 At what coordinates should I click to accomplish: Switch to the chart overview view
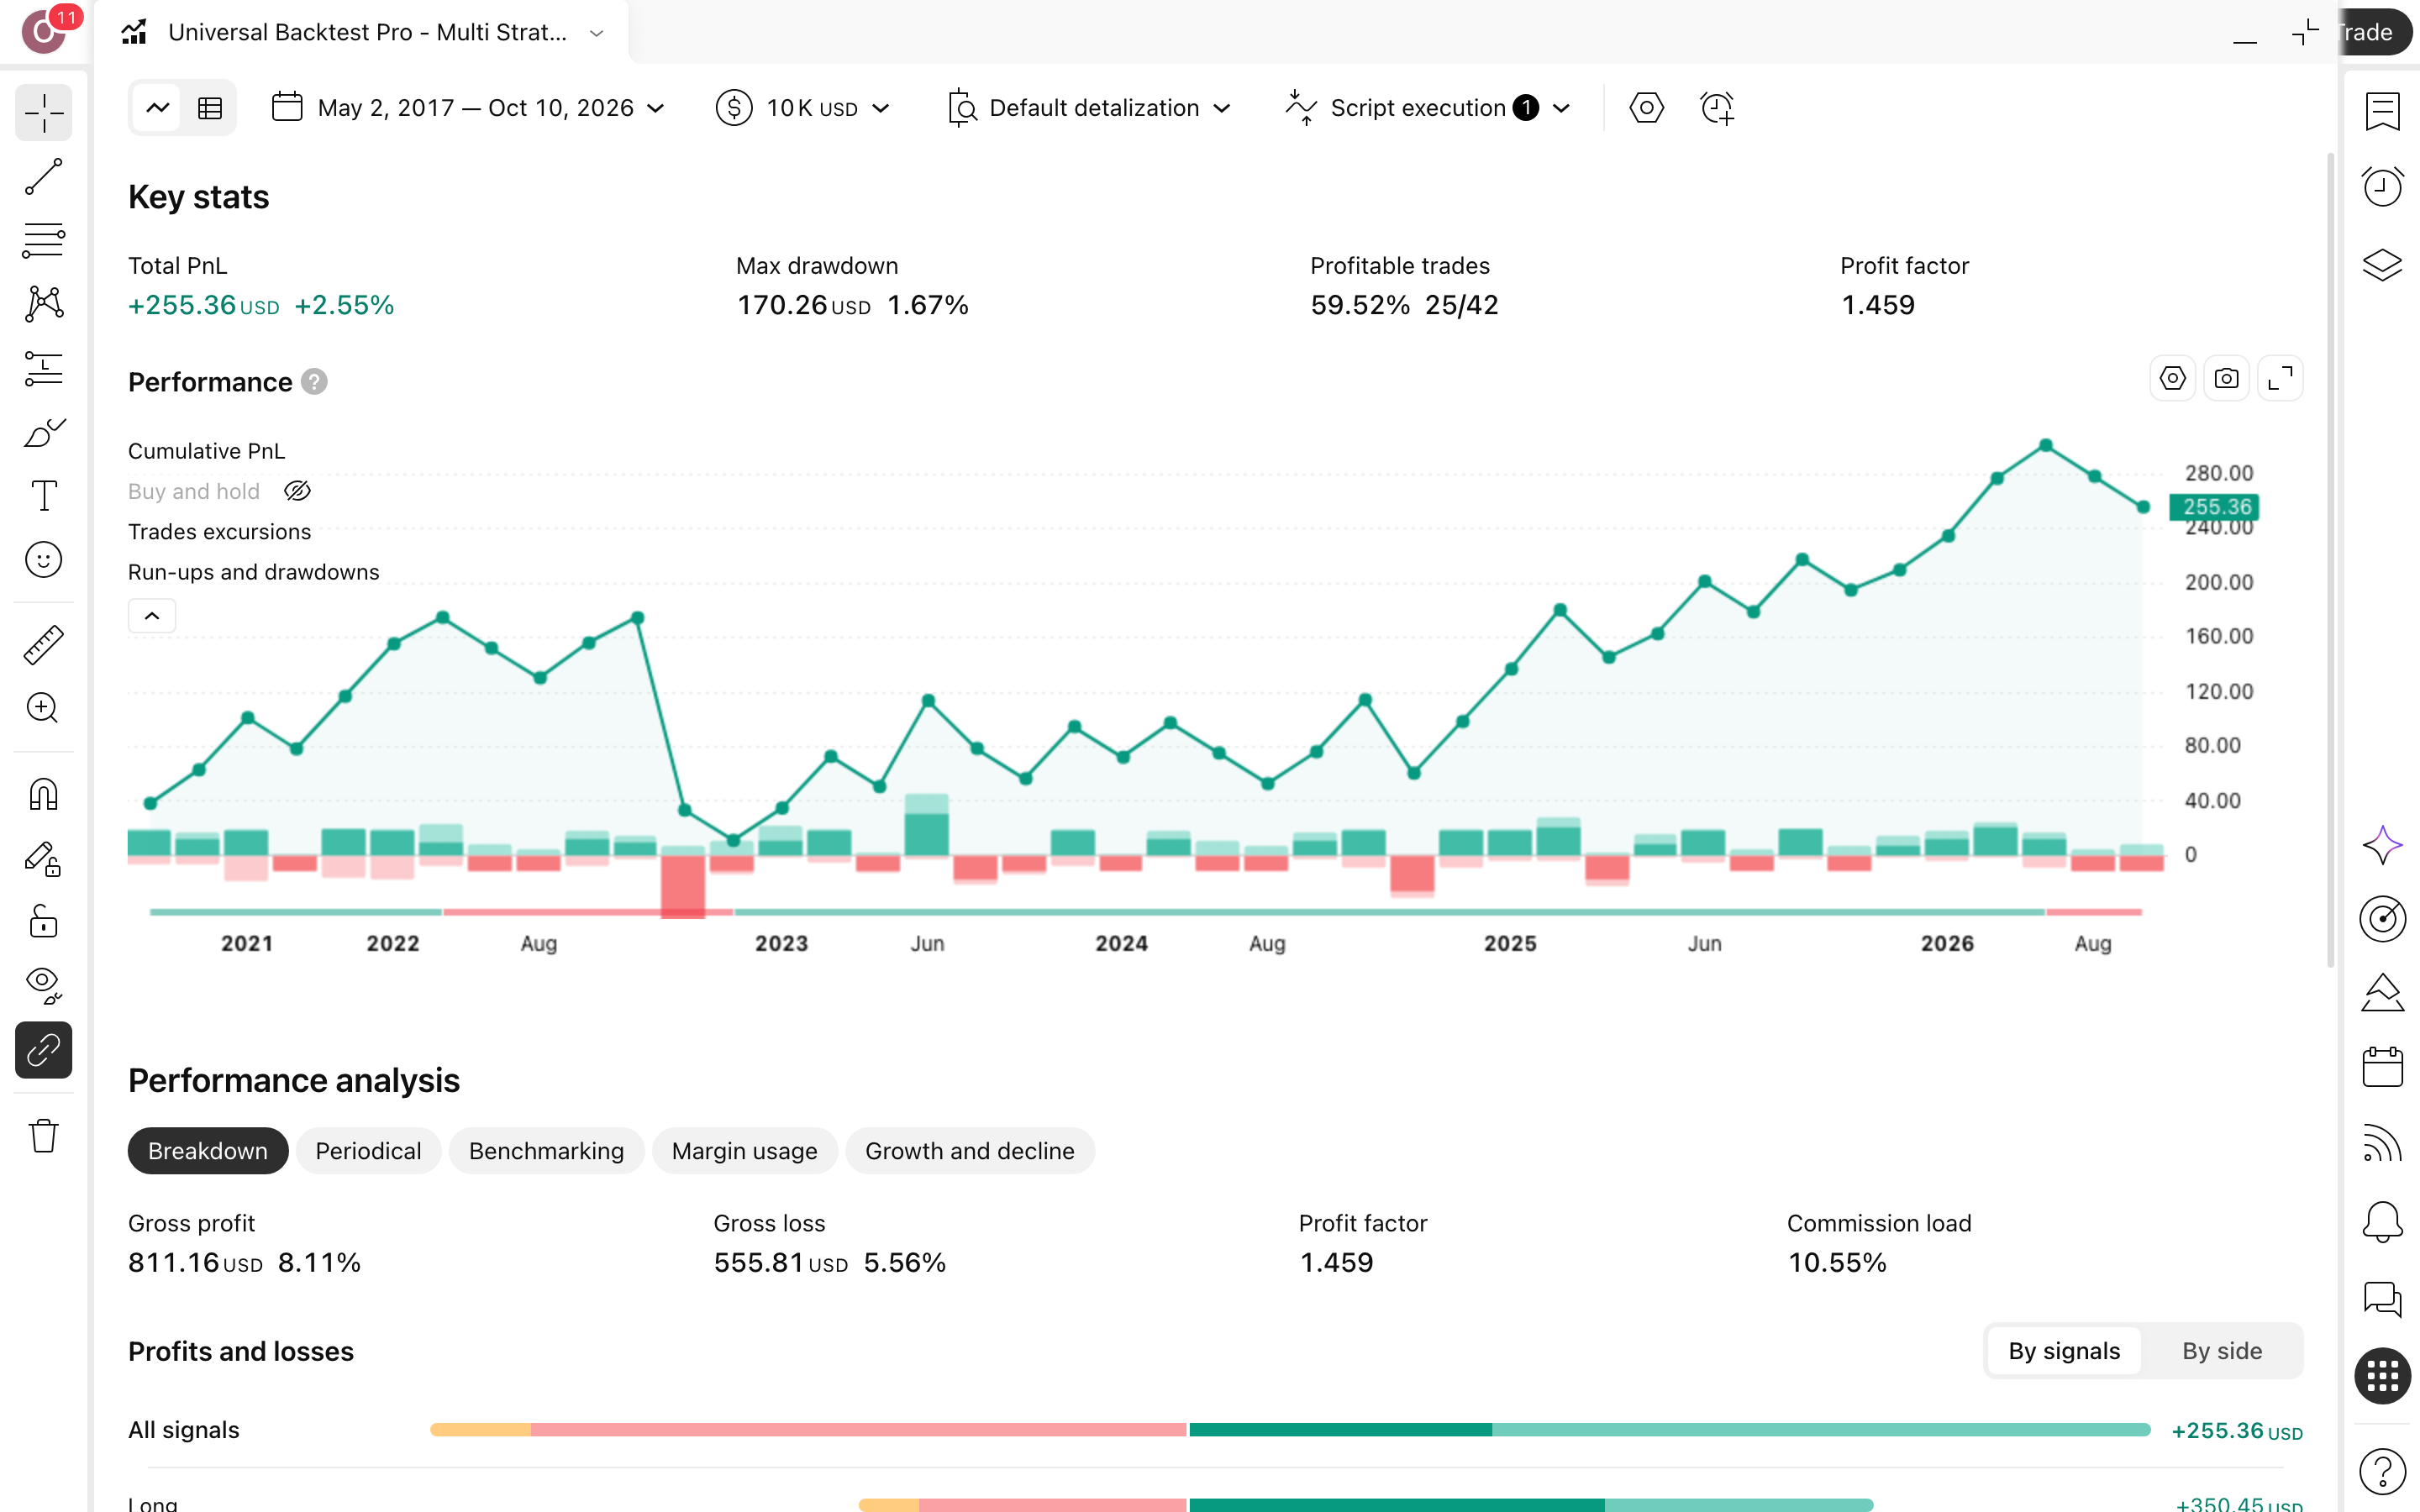click(x=157, y=108)
